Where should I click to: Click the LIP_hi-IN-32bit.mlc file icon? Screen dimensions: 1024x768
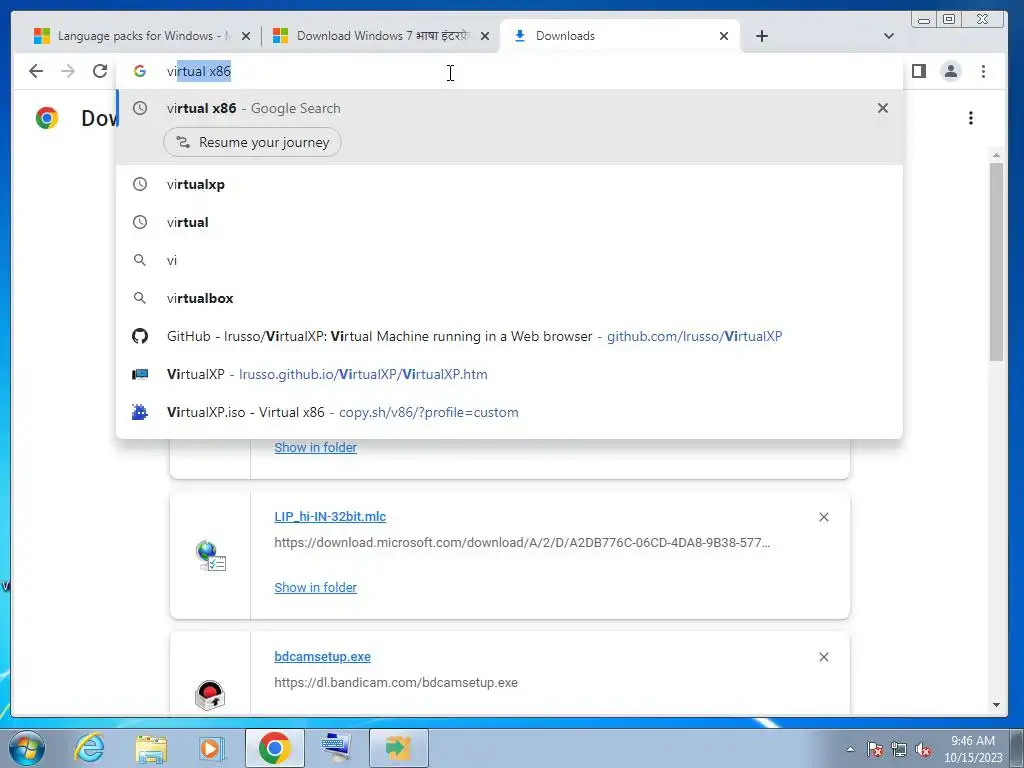210,556
